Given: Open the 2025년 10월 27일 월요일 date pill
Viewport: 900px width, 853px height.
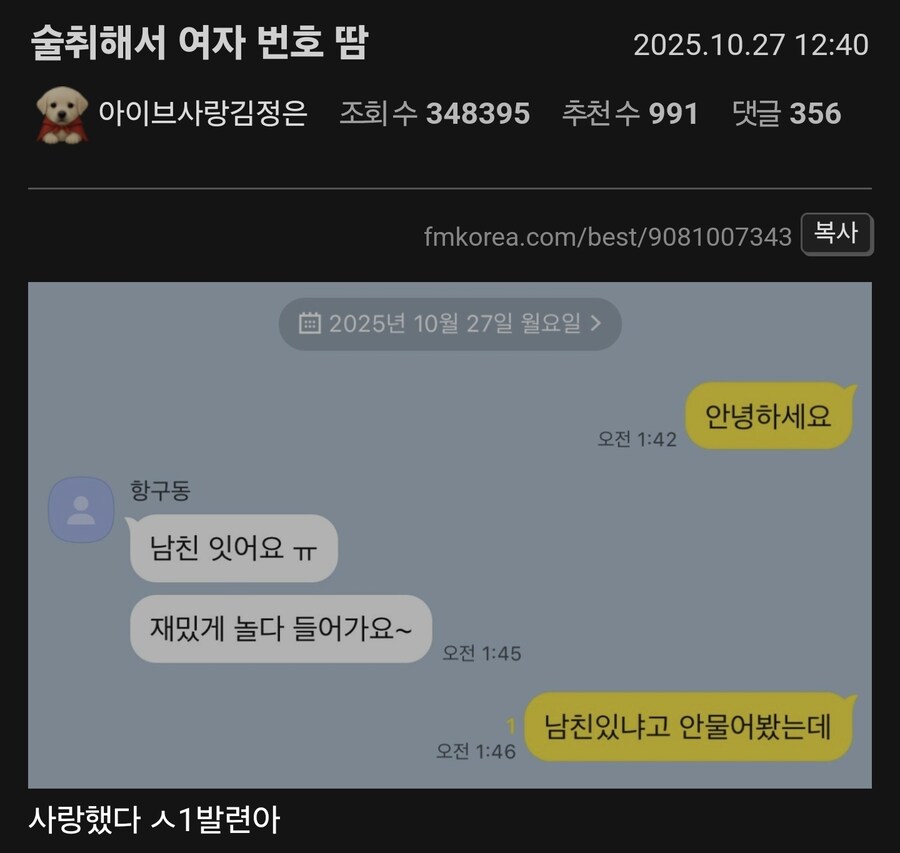Looking at the screenshot, I should click(x=450, y=324).
